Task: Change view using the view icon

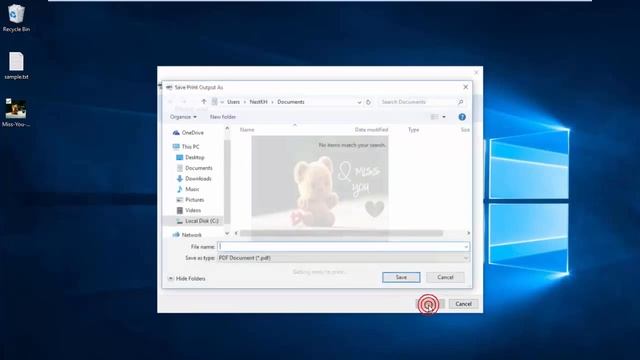Action: pos(434,117)
